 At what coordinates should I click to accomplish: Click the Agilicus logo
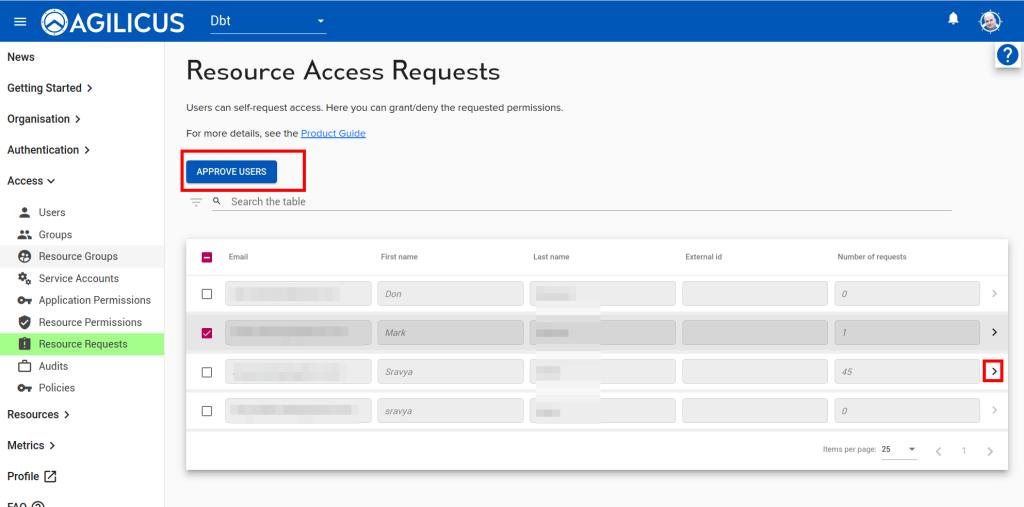(x=113, y=21)
